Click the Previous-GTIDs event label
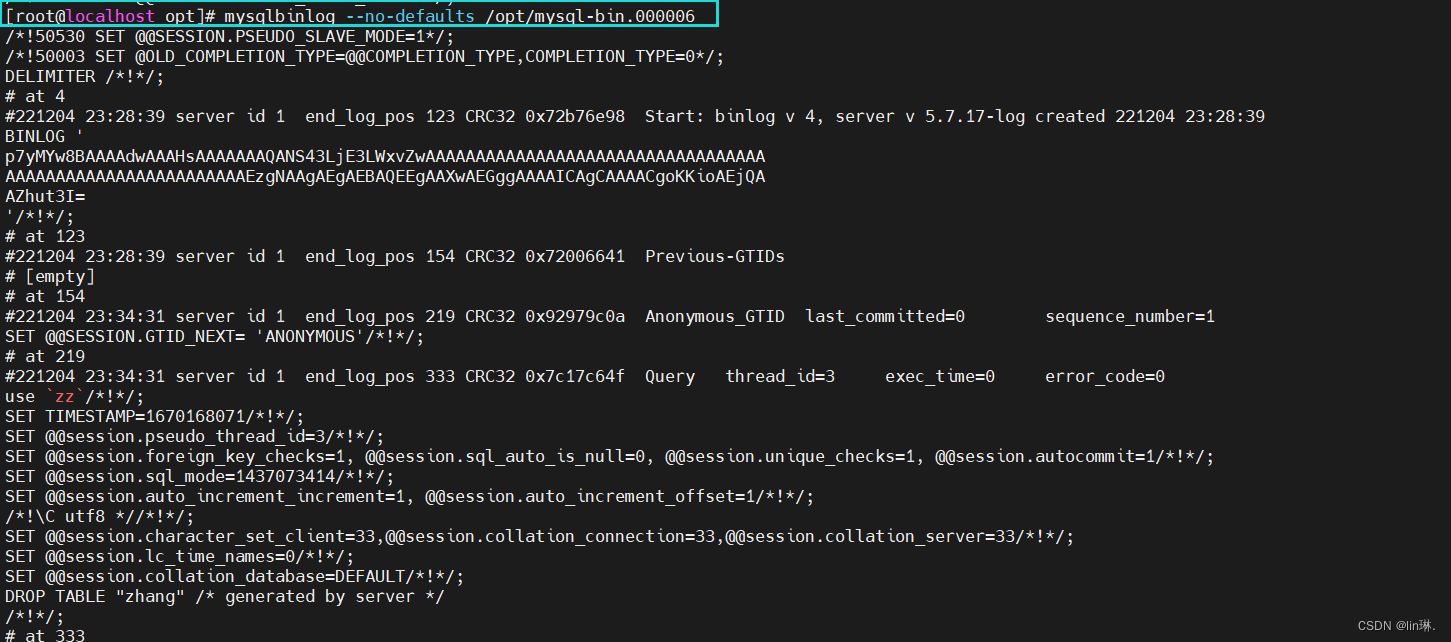 (714, 256)
